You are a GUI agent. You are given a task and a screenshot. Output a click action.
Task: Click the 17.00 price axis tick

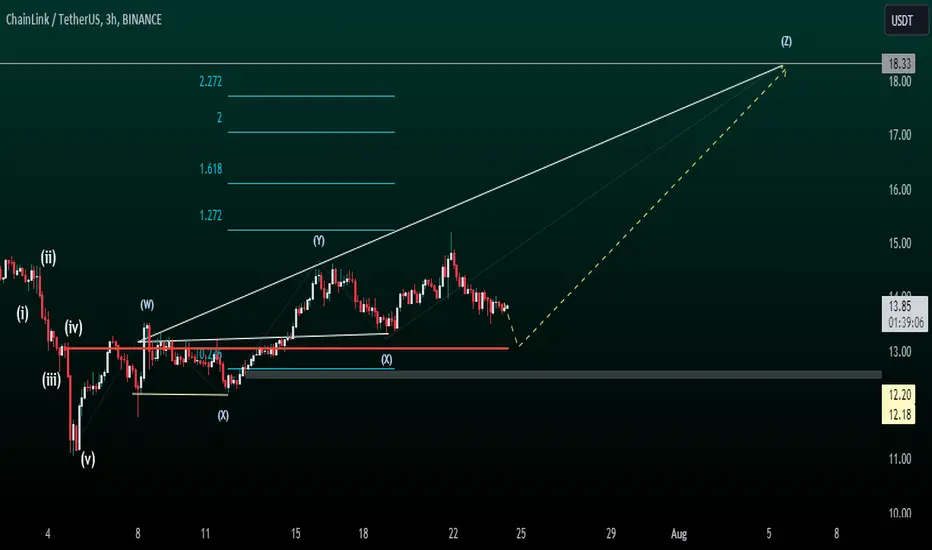(x=899, y=136)
